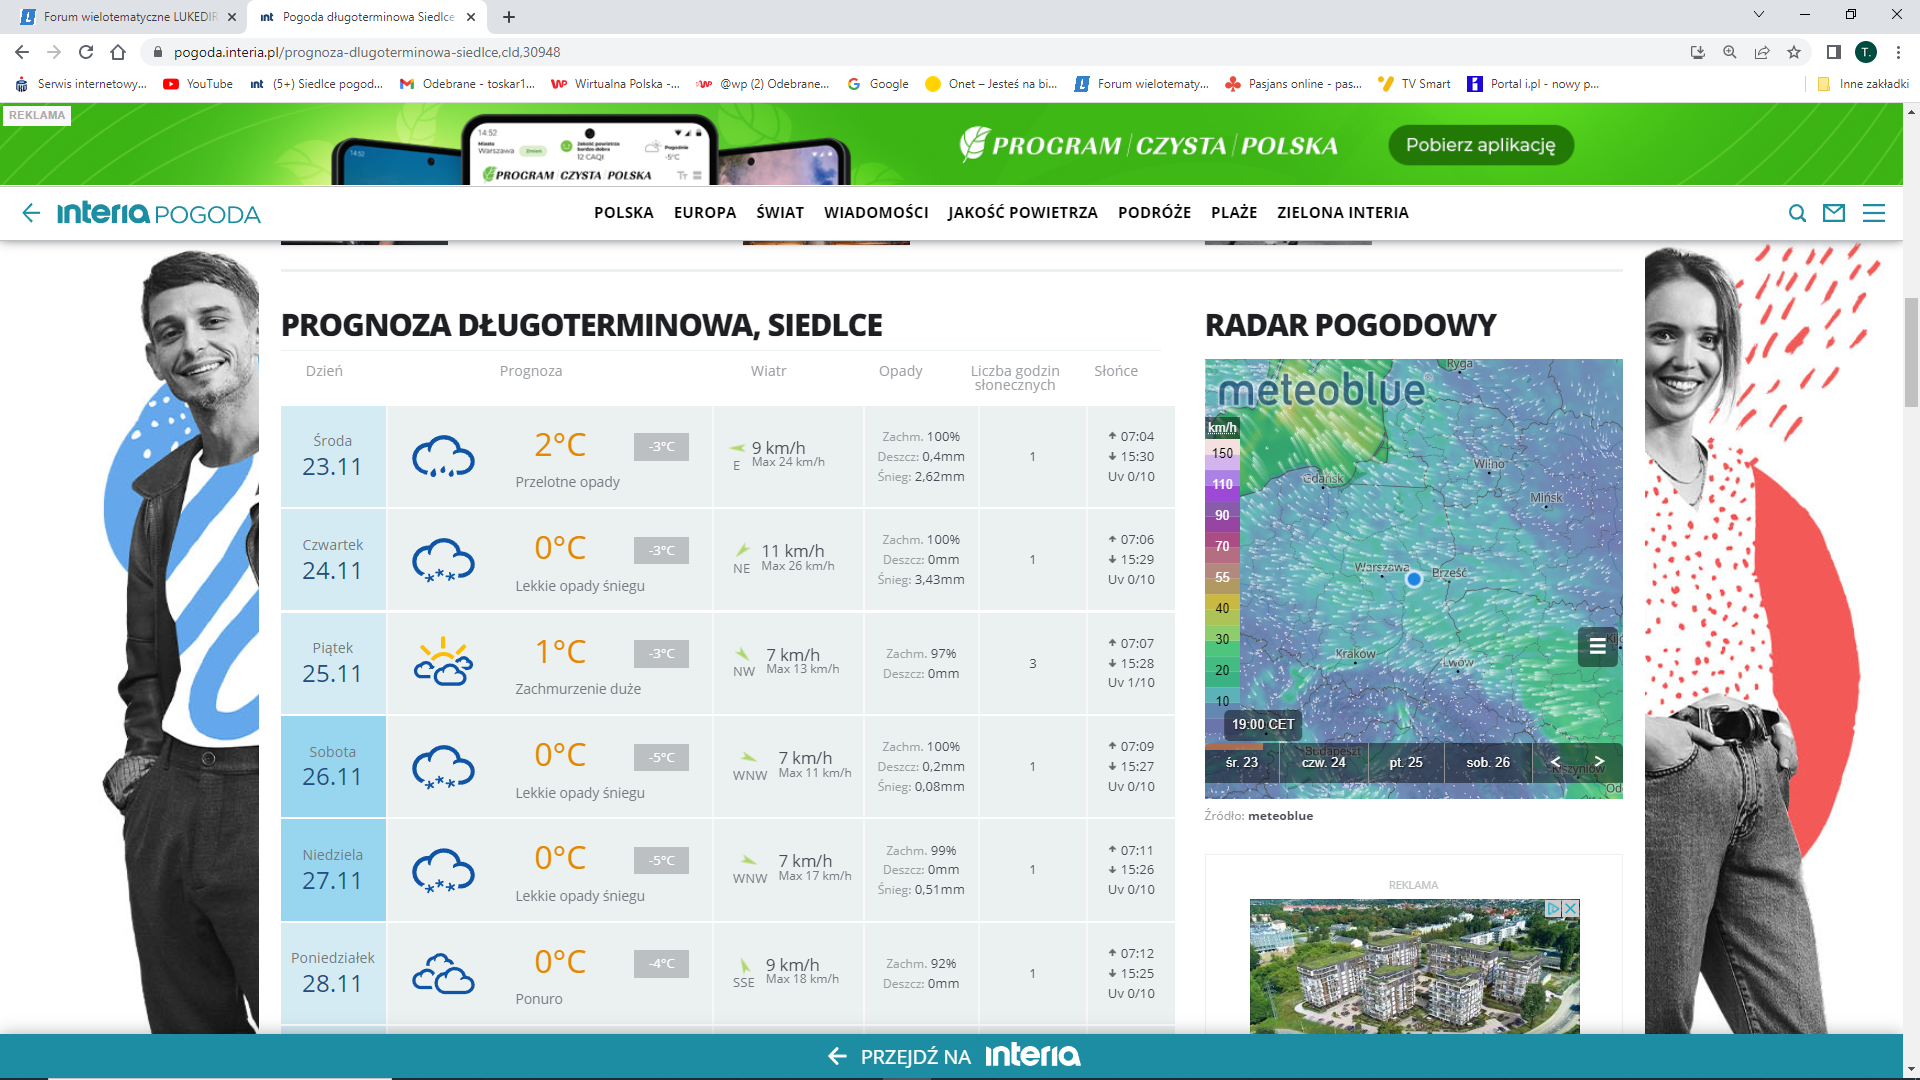The image size is (1920, 1080).
Task: Click the radar timeline previous arrow
Action: (1555, 762)
